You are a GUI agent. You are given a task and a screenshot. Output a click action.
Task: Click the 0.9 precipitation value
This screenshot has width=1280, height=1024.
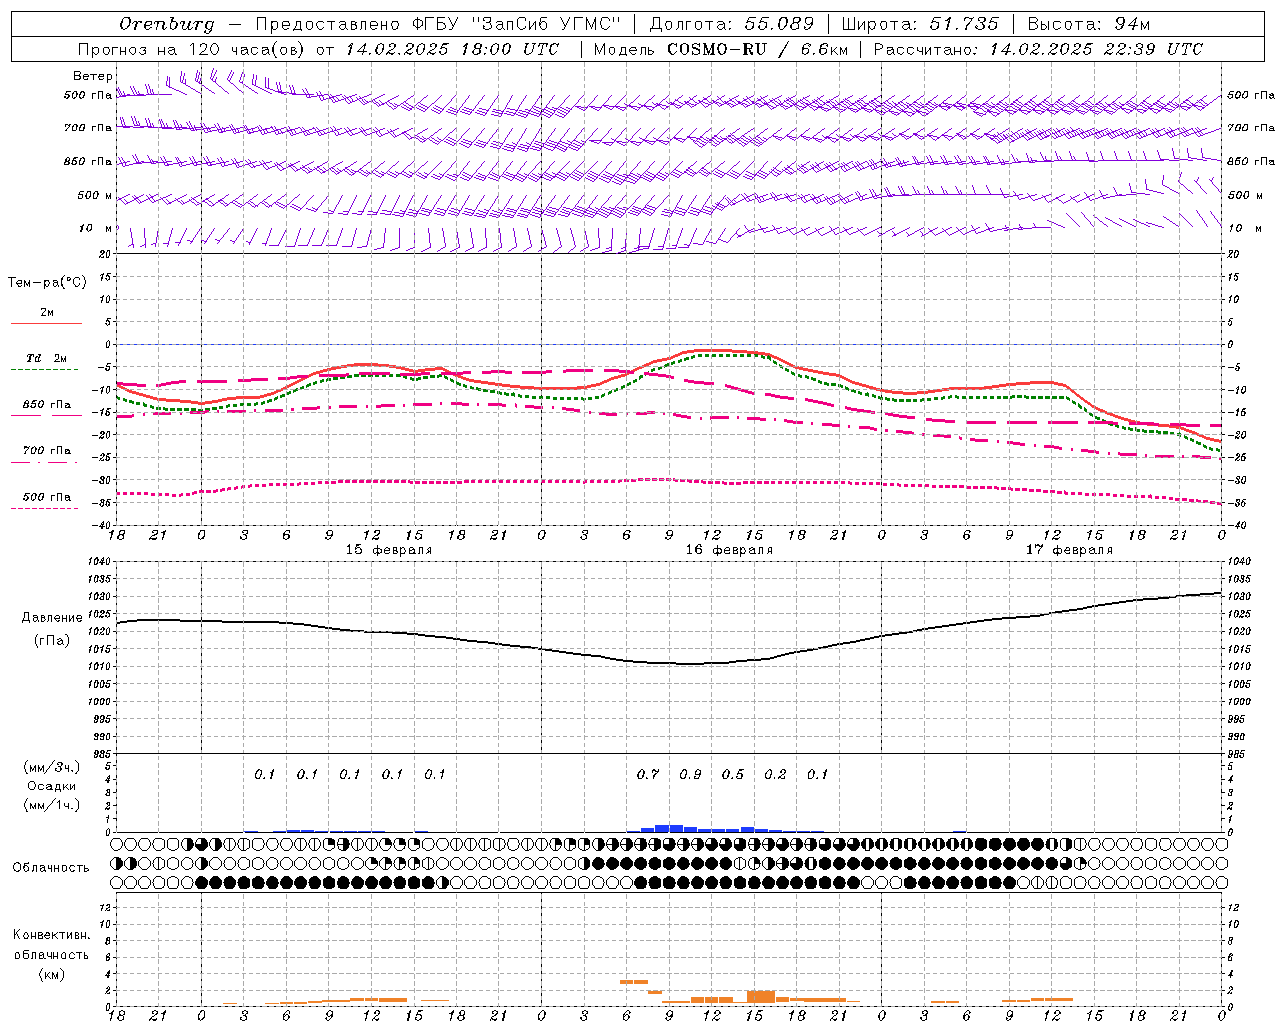[x=690, y=774]
